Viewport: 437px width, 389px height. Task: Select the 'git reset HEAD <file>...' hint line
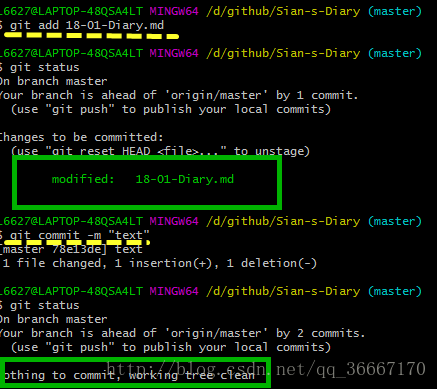coord(160,151)
